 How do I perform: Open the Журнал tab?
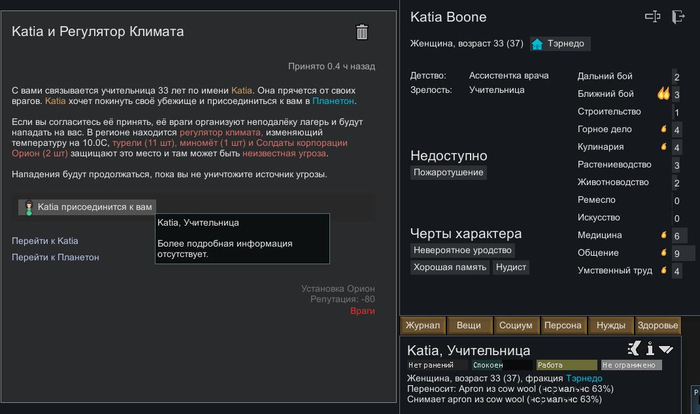pyautogui.click(x=422, y=325)
